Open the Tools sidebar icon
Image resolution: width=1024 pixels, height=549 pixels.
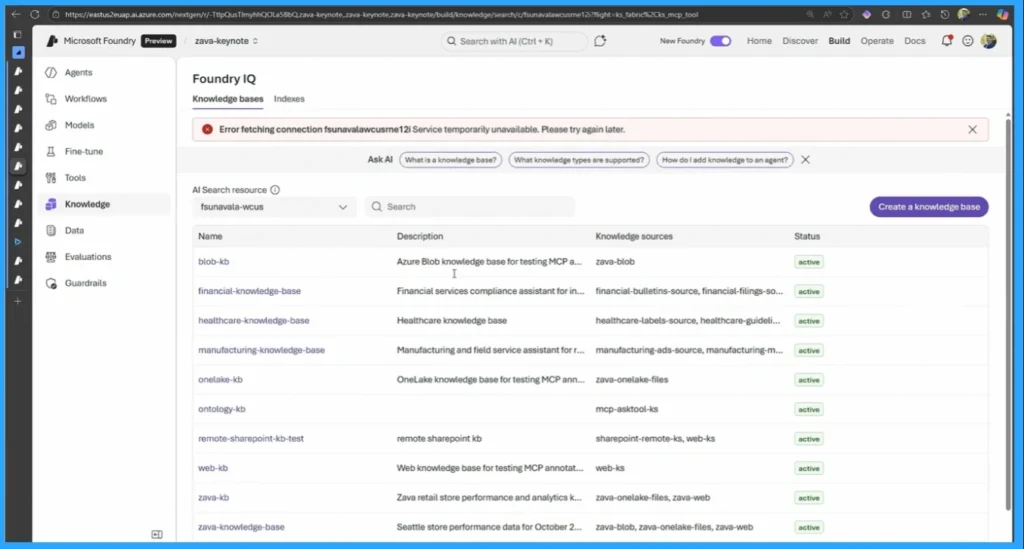tap(51, 178)
